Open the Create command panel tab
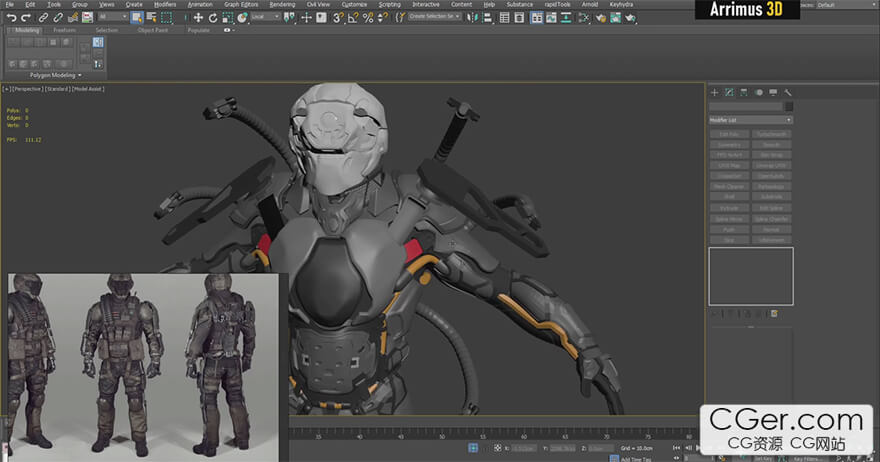This screenshot has height=462, width=880. click(714, 93)
